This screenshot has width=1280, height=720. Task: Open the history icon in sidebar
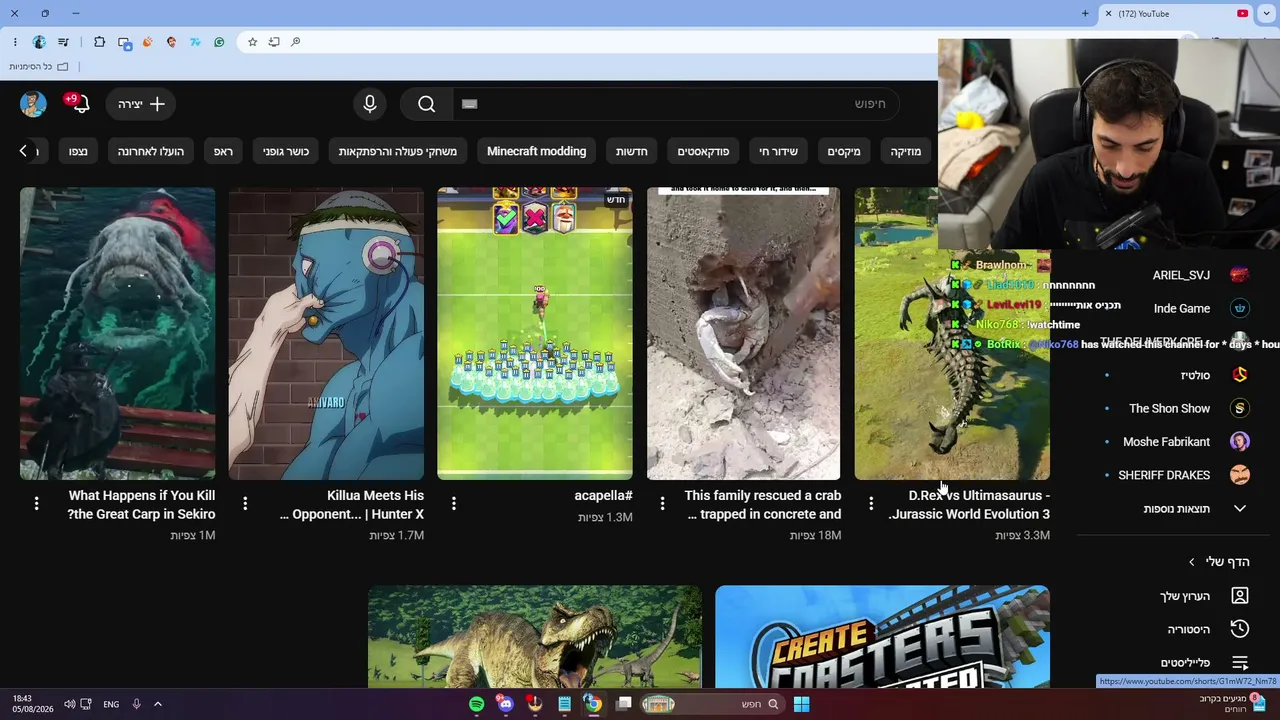1240,629
